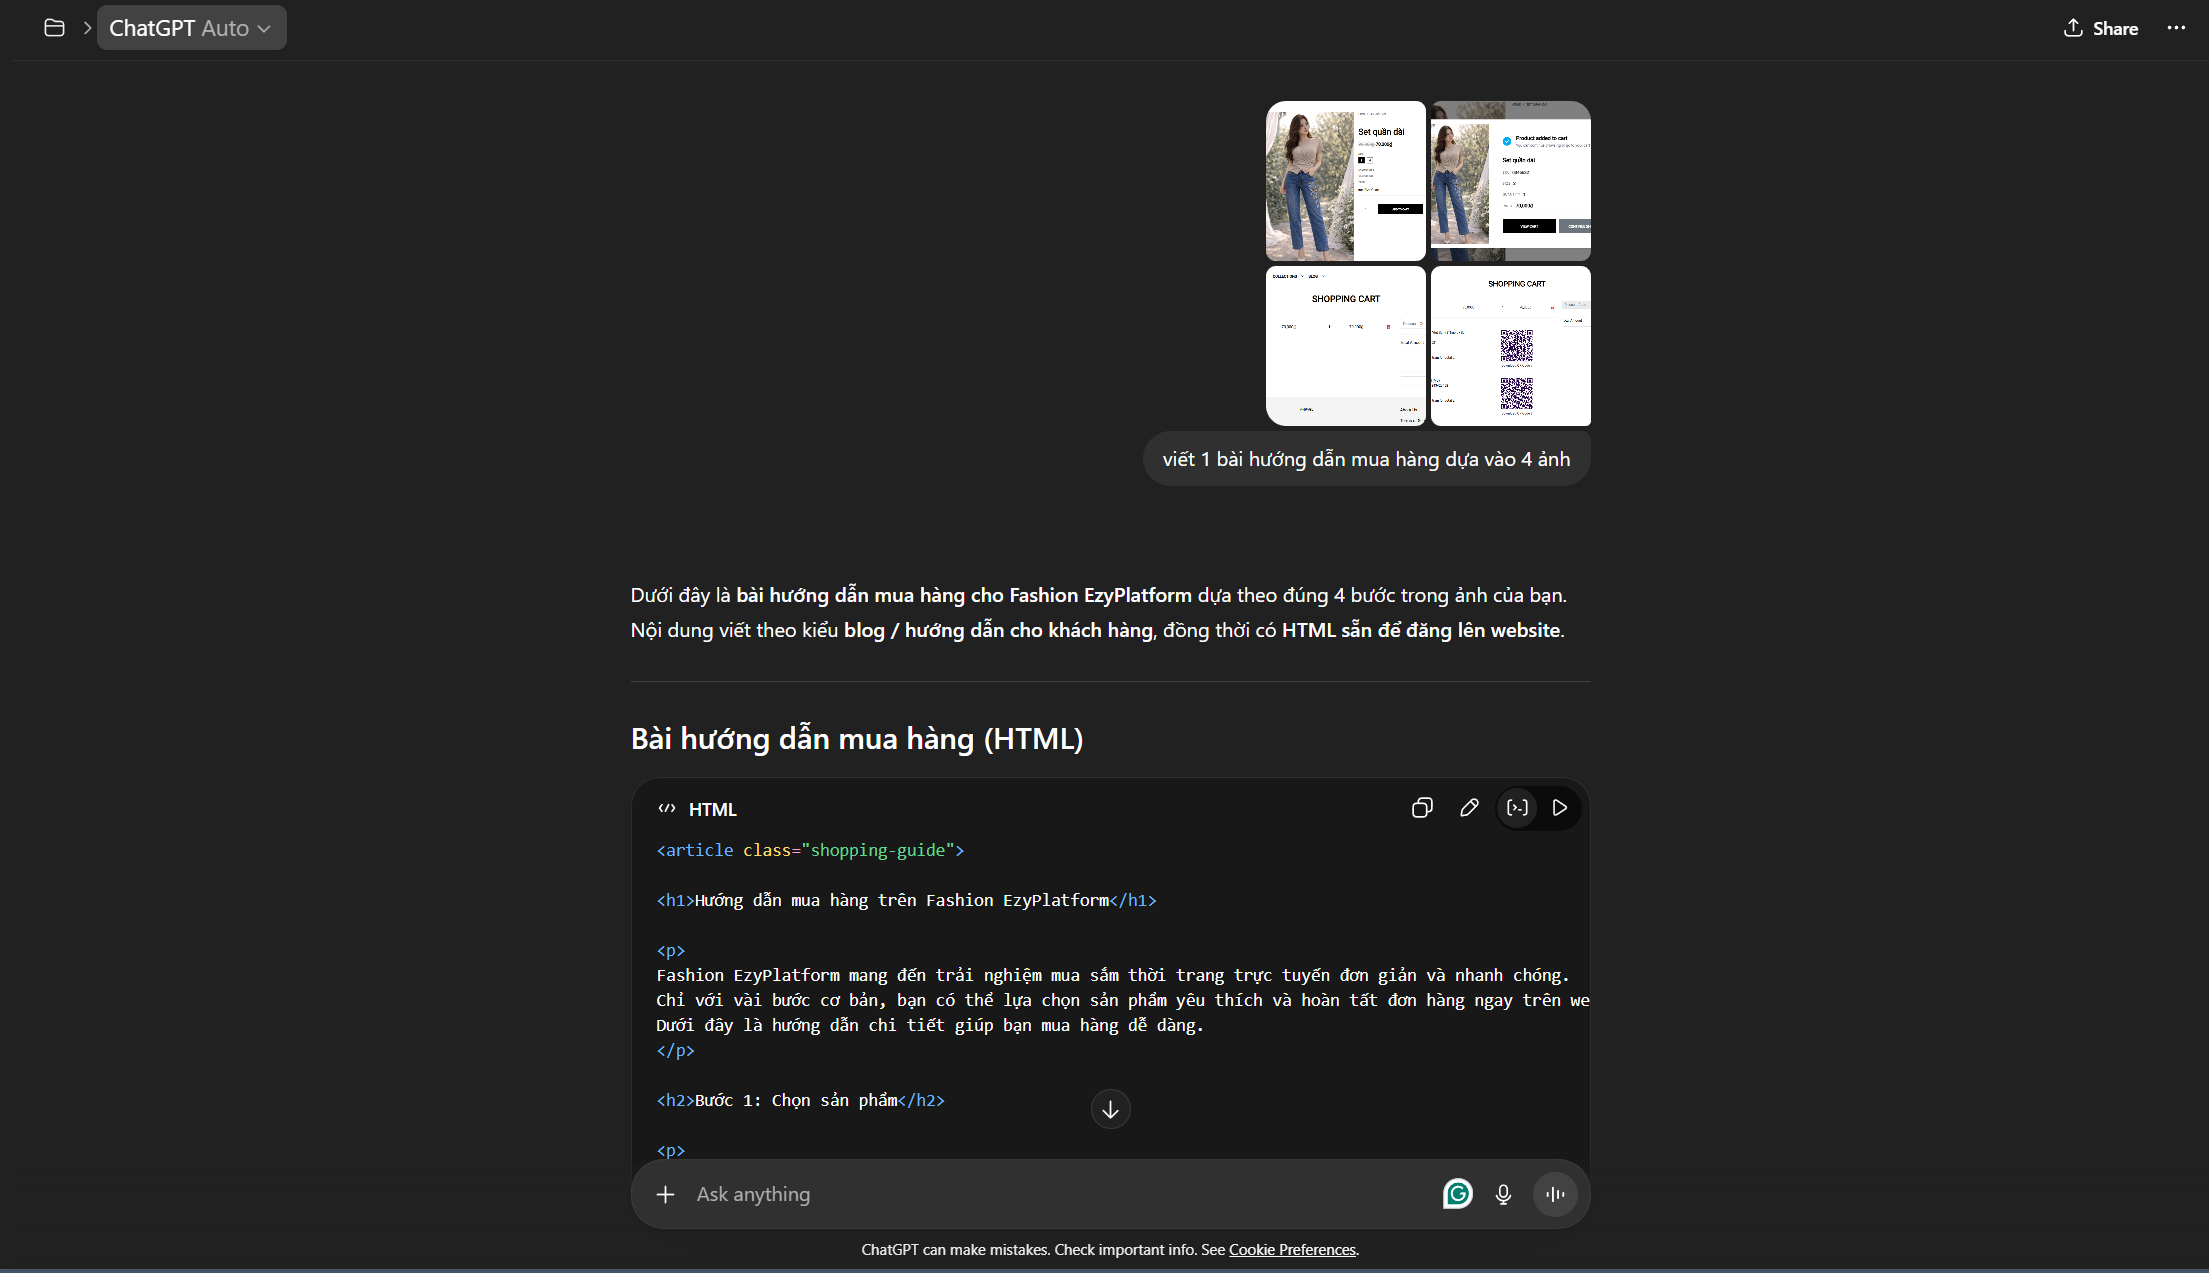The image size is (2209, 1273).
Task: Open the QR code Shopping Cart thumbnail
Action: [1510, 346]
